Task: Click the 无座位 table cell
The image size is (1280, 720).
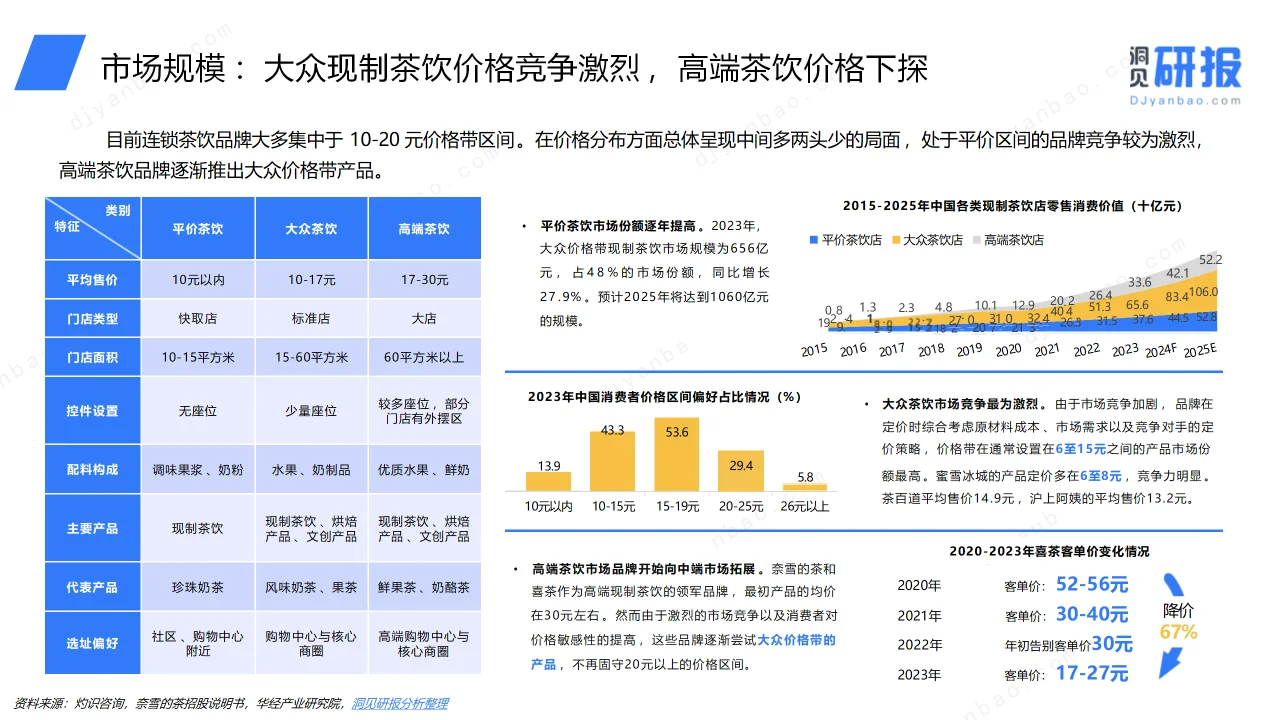Action: coord(198,411)
